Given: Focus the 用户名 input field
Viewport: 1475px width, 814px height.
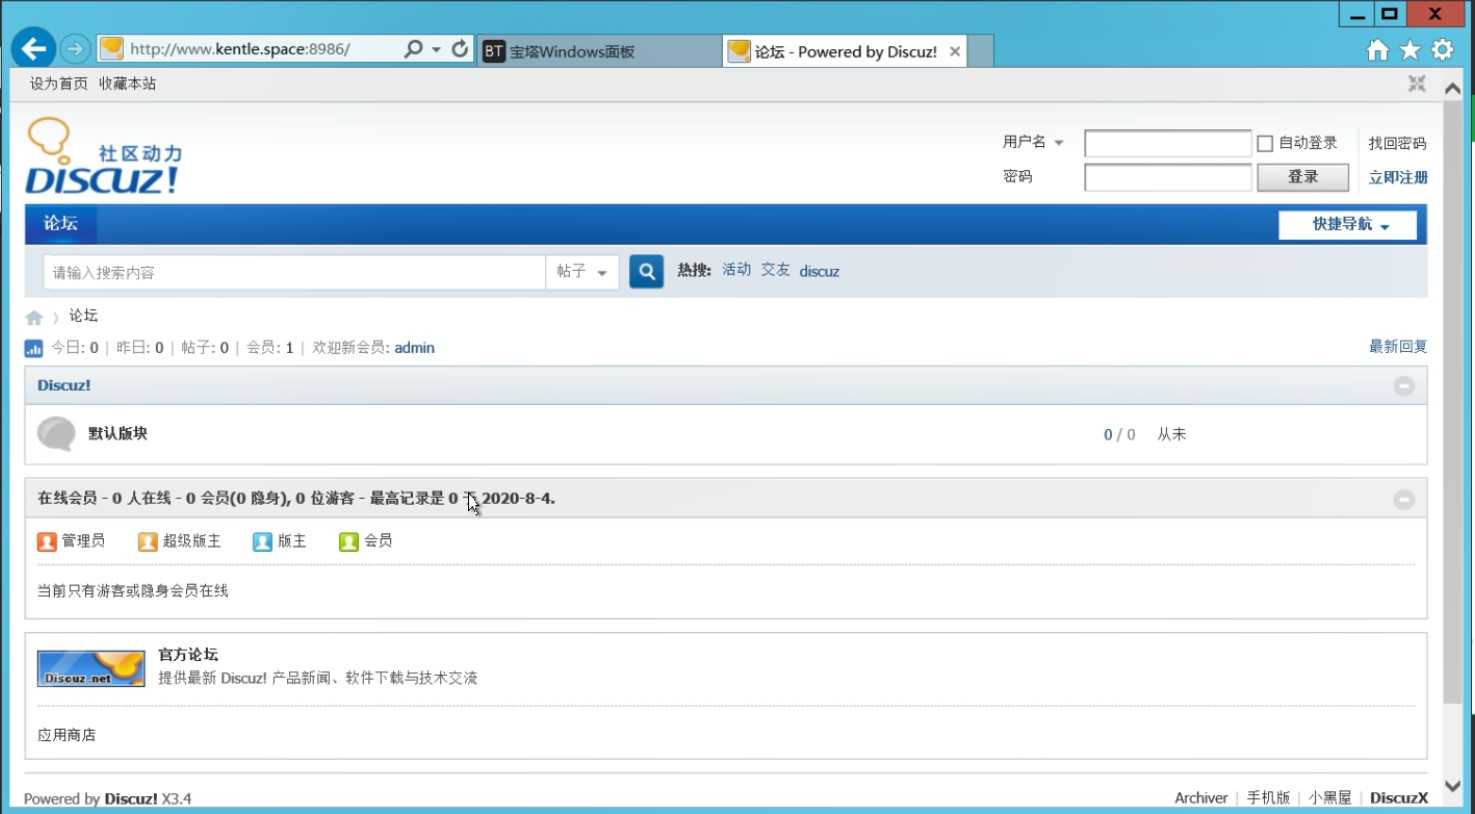Looking at the screenshot, I should coord(1168,143).
